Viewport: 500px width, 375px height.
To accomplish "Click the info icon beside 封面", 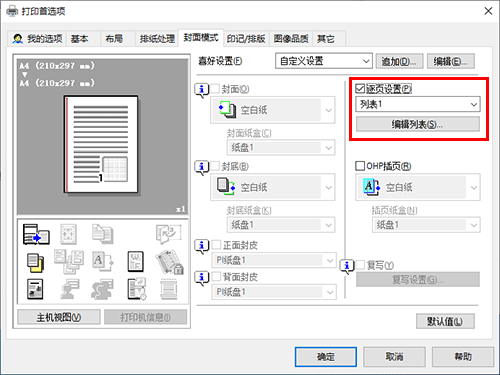I will tap(202, 90).
